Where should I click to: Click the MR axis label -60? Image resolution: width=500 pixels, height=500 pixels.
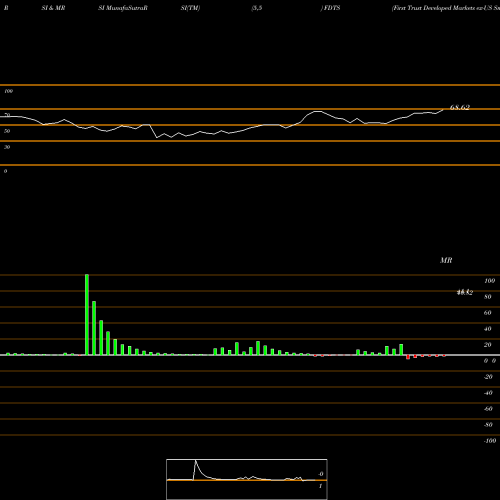[x=488, y=409]
